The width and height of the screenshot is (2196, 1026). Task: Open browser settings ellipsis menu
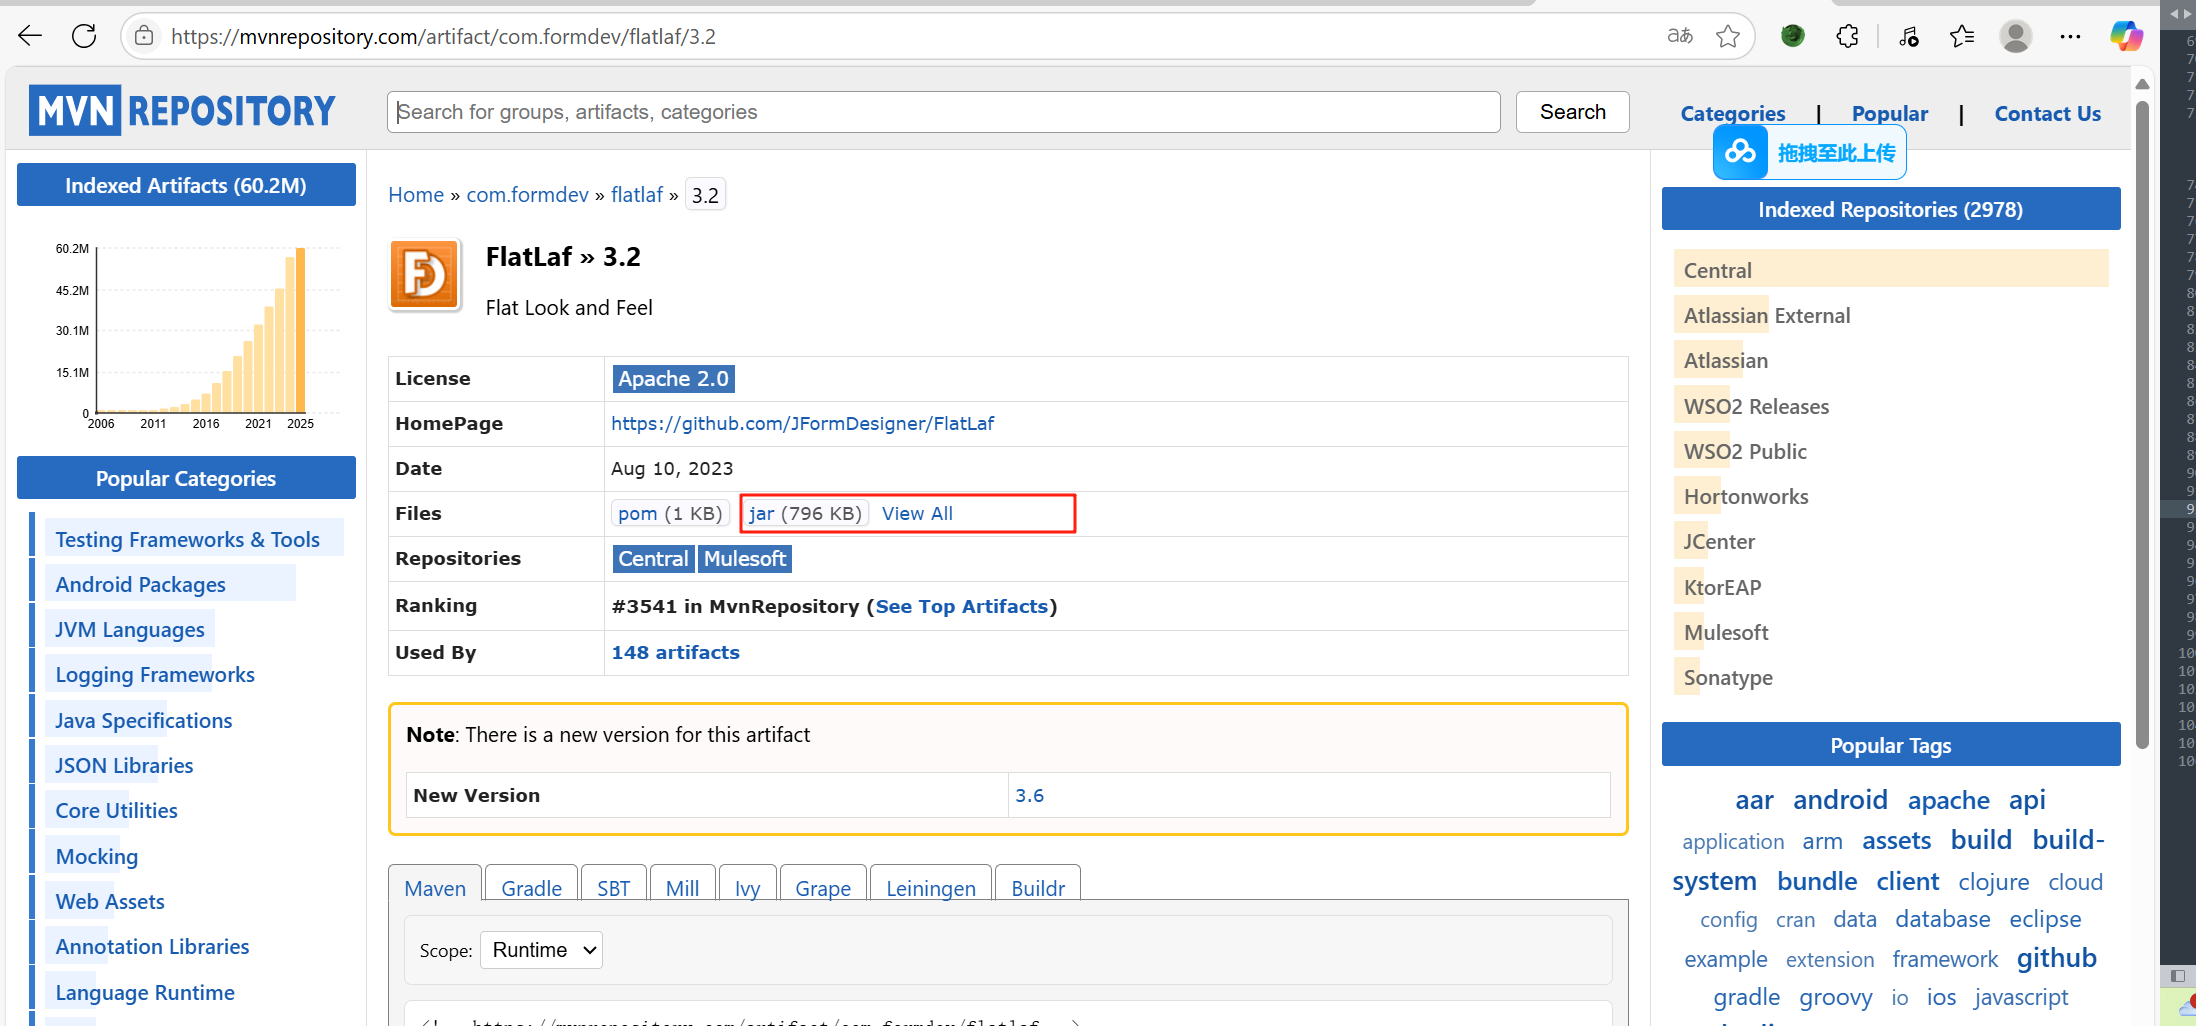tap(2070, 37)
